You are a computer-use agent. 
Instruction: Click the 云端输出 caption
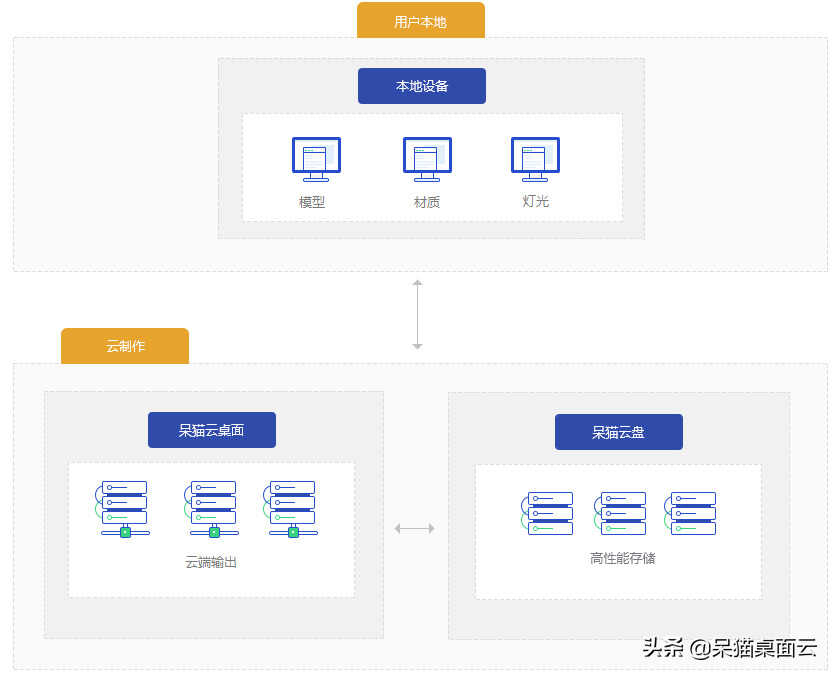[x=211, y=562]
